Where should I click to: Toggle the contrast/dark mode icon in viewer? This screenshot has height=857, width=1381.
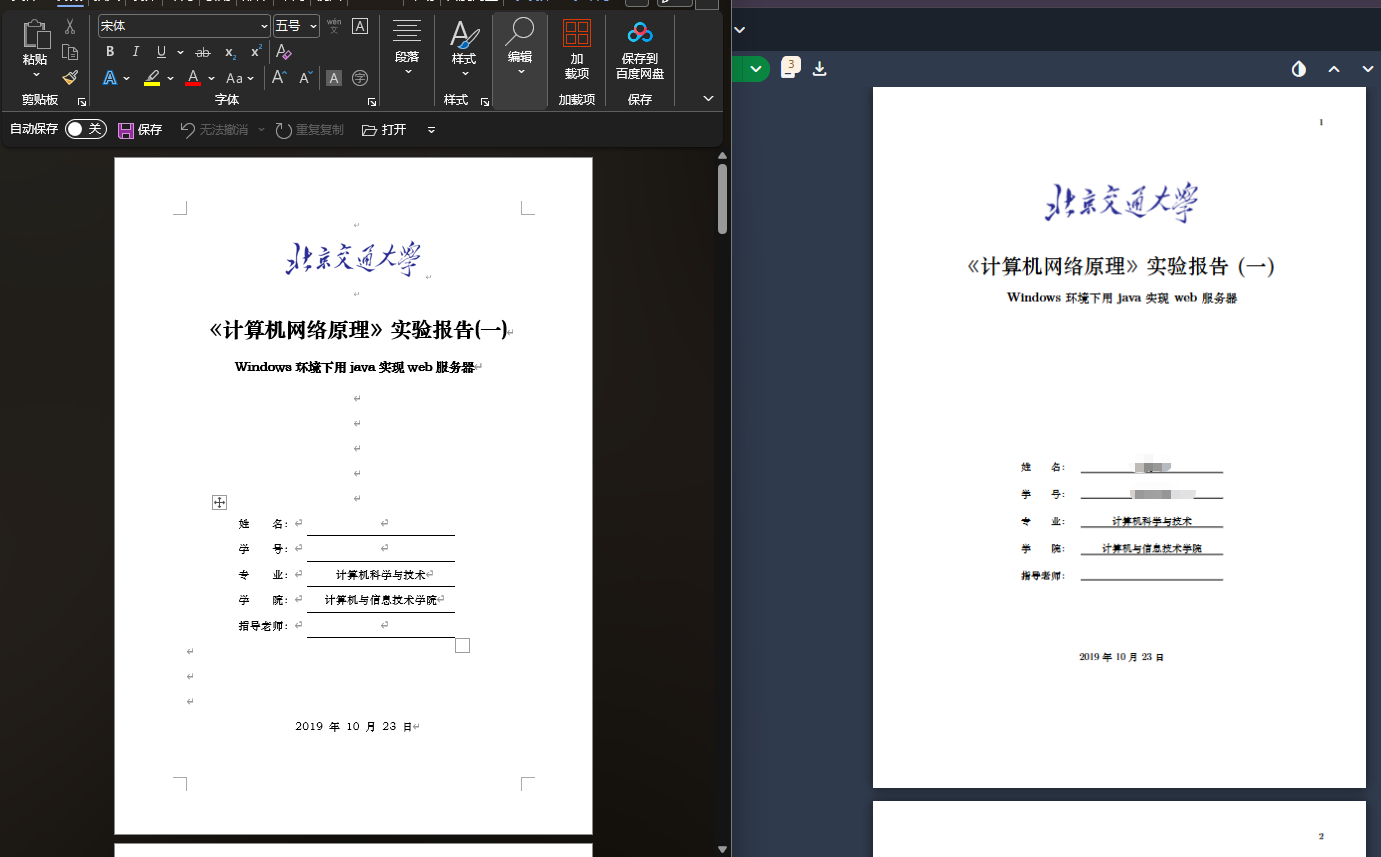[x=1299, y=69]
